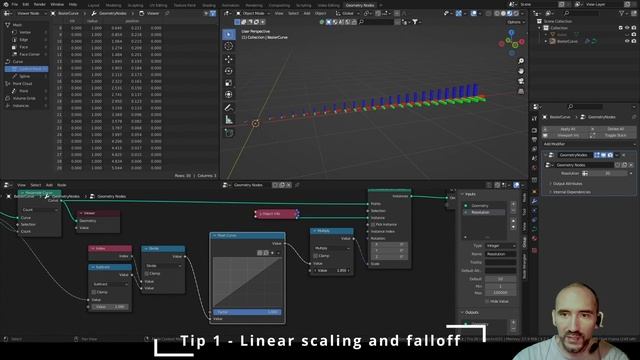Expand the Output Attributes panel
Image resolution: width=640 pixels, height=360 pixels.
[567, 184]
